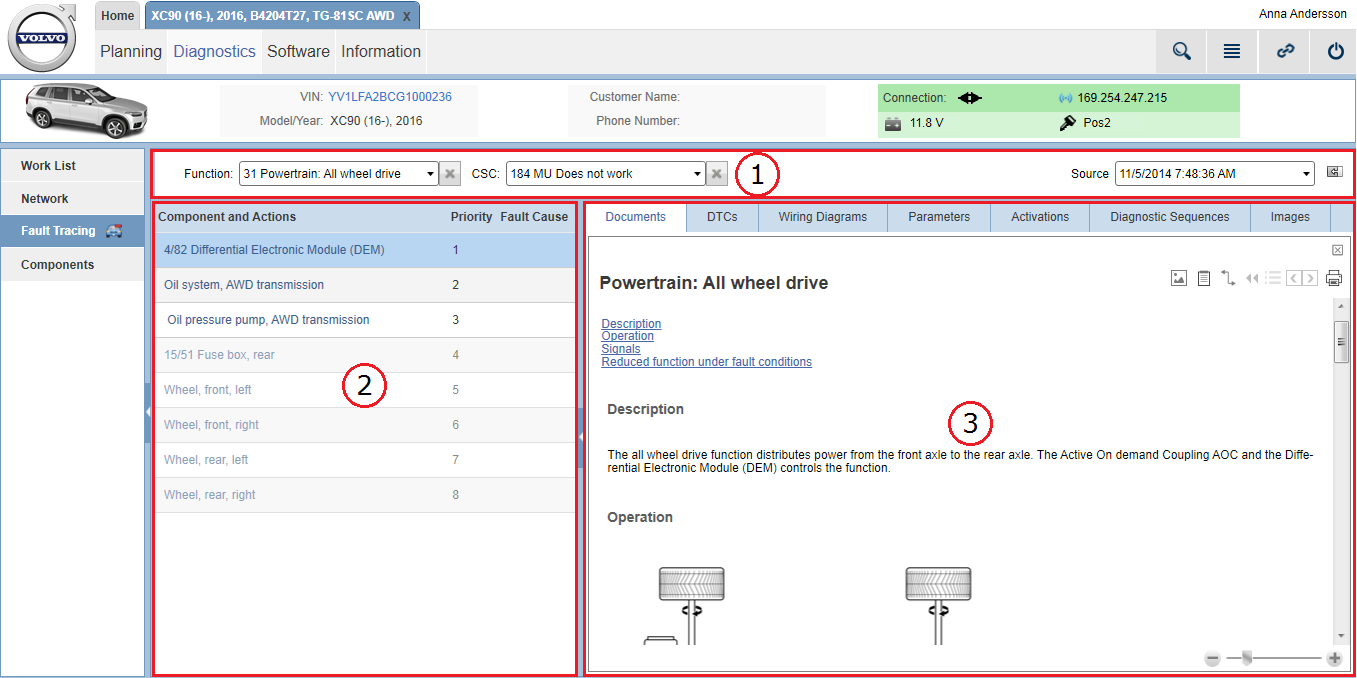Select 4/82 Differential Electronic Module (DEM) row
This screenshot has height=678, width=1357.
pyautogui.click(x=365, y=250)
